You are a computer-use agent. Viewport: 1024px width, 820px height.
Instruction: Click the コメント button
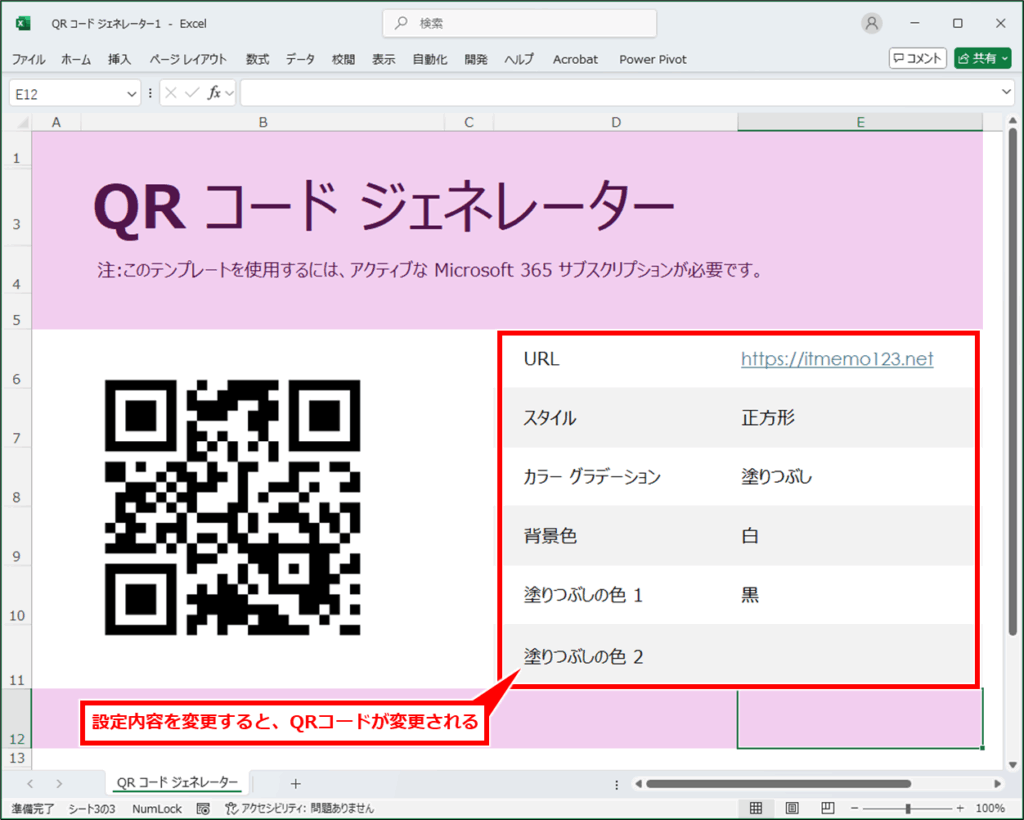(x=916, y=57)
